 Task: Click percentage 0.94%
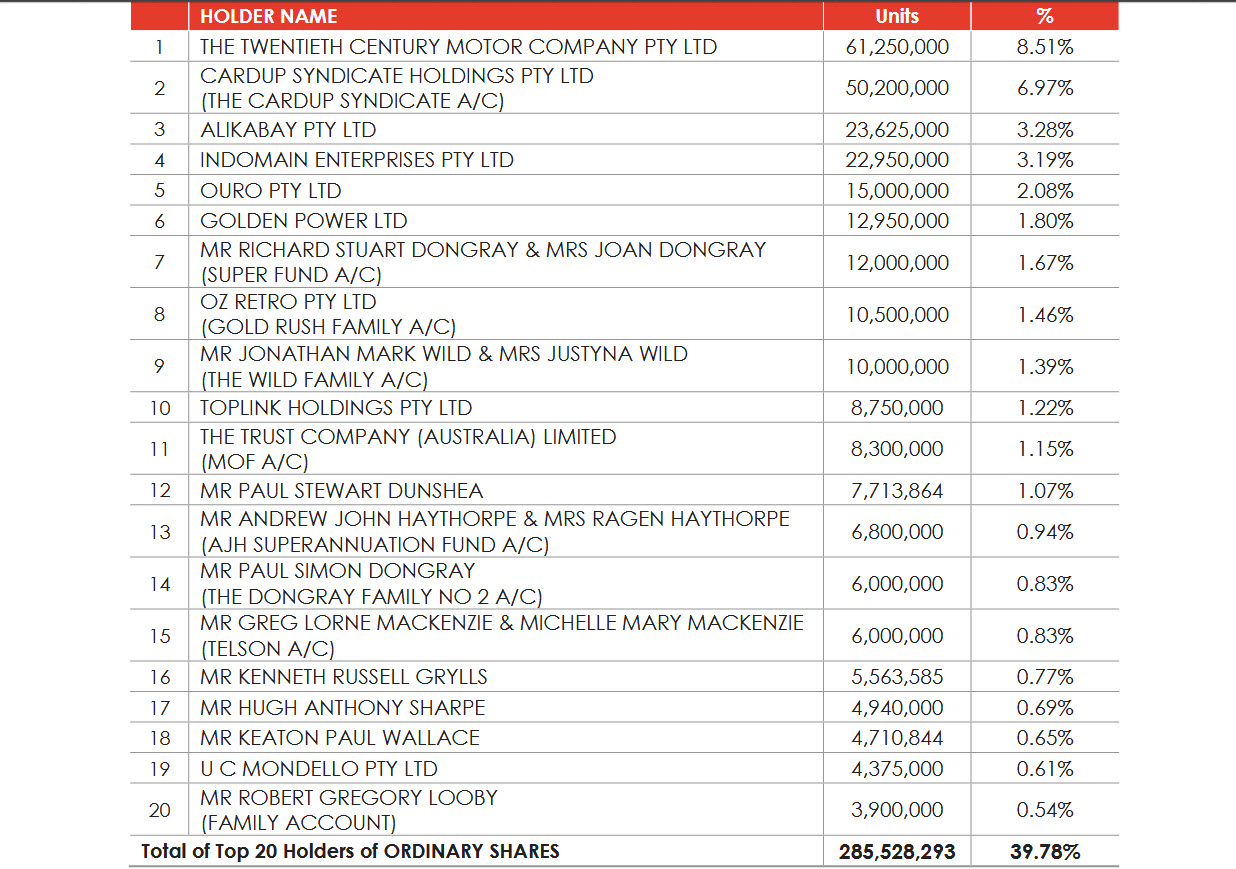(1045, 532)
